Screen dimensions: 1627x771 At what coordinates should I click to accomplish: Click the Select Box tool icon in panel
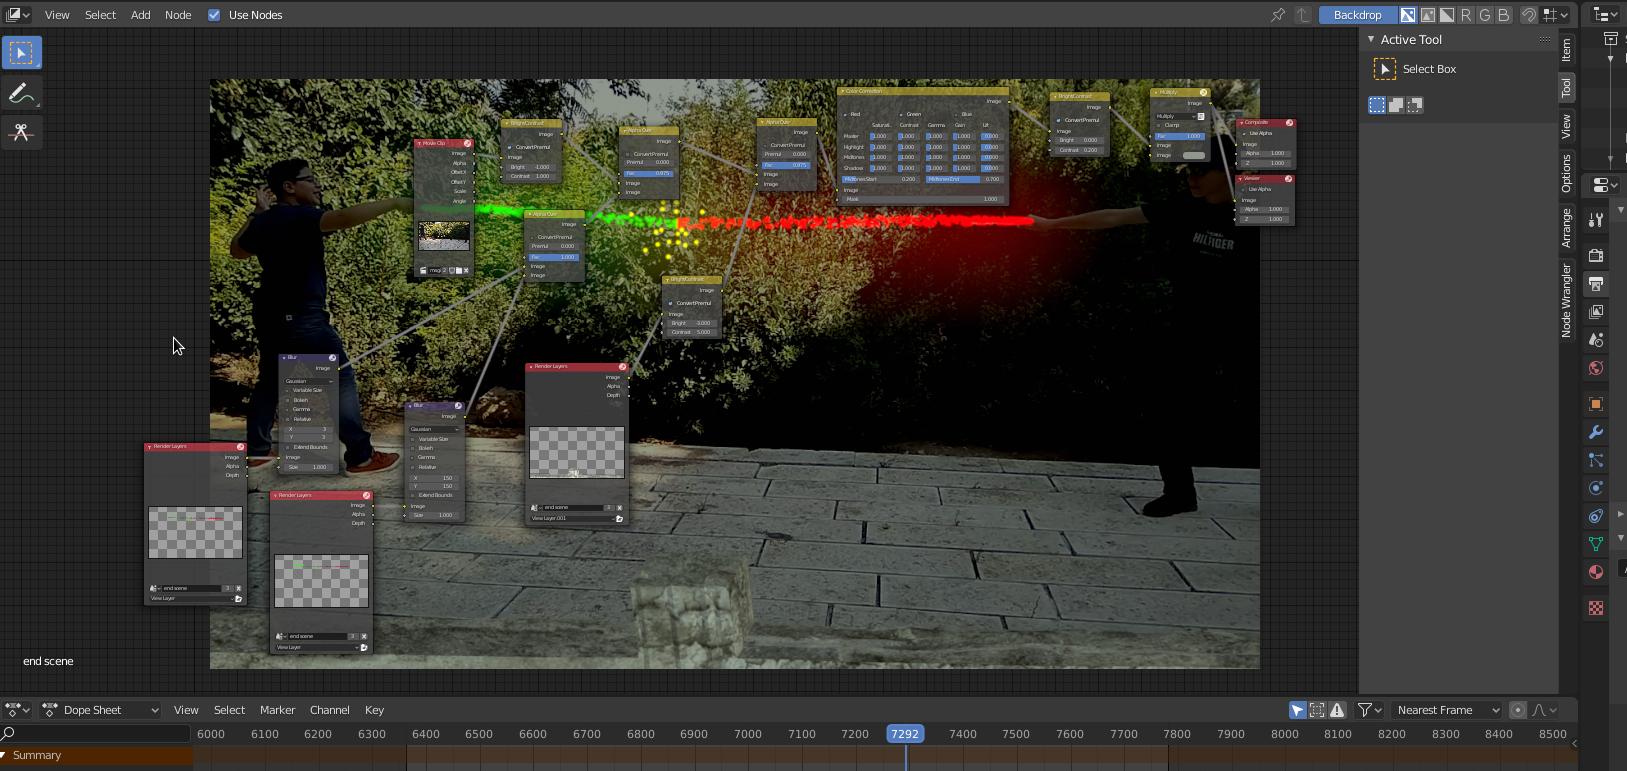(1385, 69)
